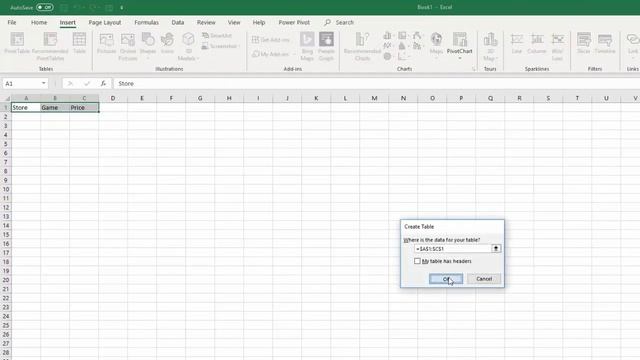This screenshot has height=360, width=640.
Task: Launch People Graph add-in
Action: point(326,47)
